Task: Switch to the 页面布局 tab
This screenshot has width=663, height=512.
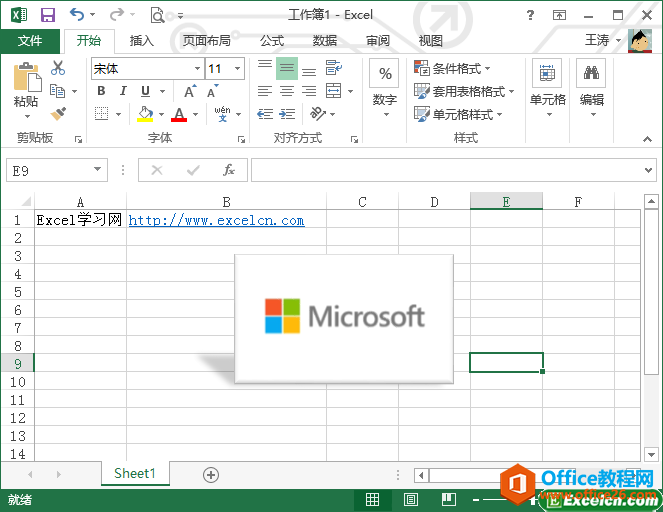Action: (x=207, y=41)
